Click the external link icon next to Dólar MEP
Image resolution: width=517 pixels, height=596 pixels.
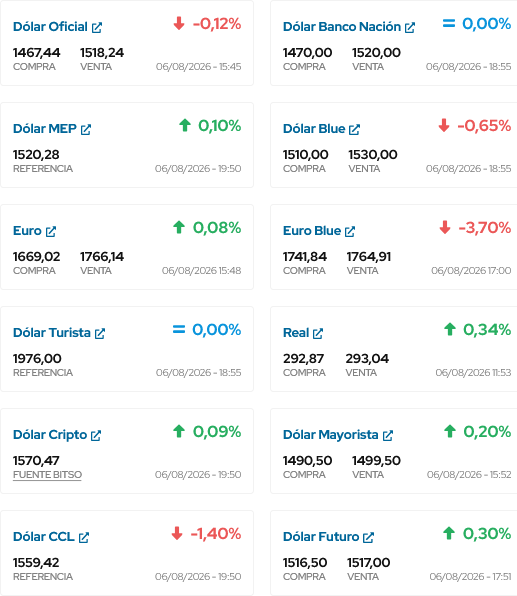(86, 130)
